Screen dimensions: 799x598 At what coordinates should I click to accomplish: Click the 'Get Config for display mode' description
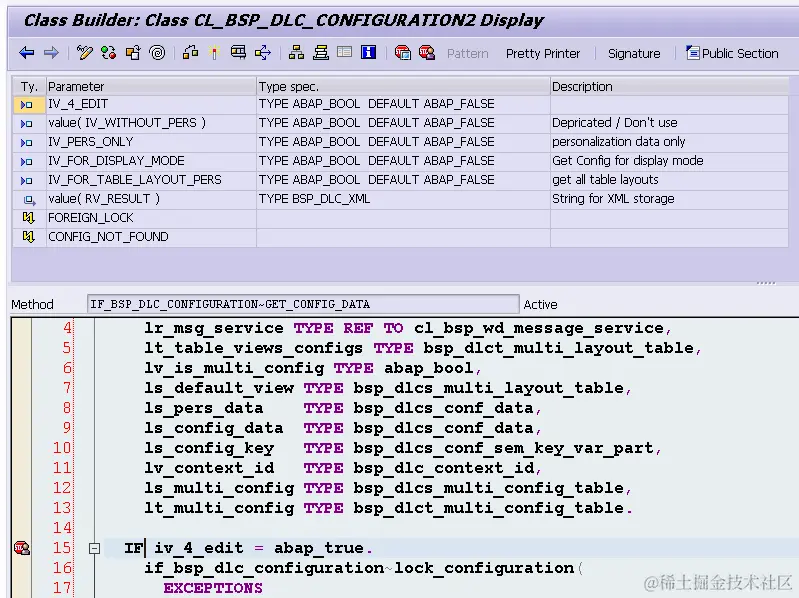pyautogui.click(x=627, y=161)
